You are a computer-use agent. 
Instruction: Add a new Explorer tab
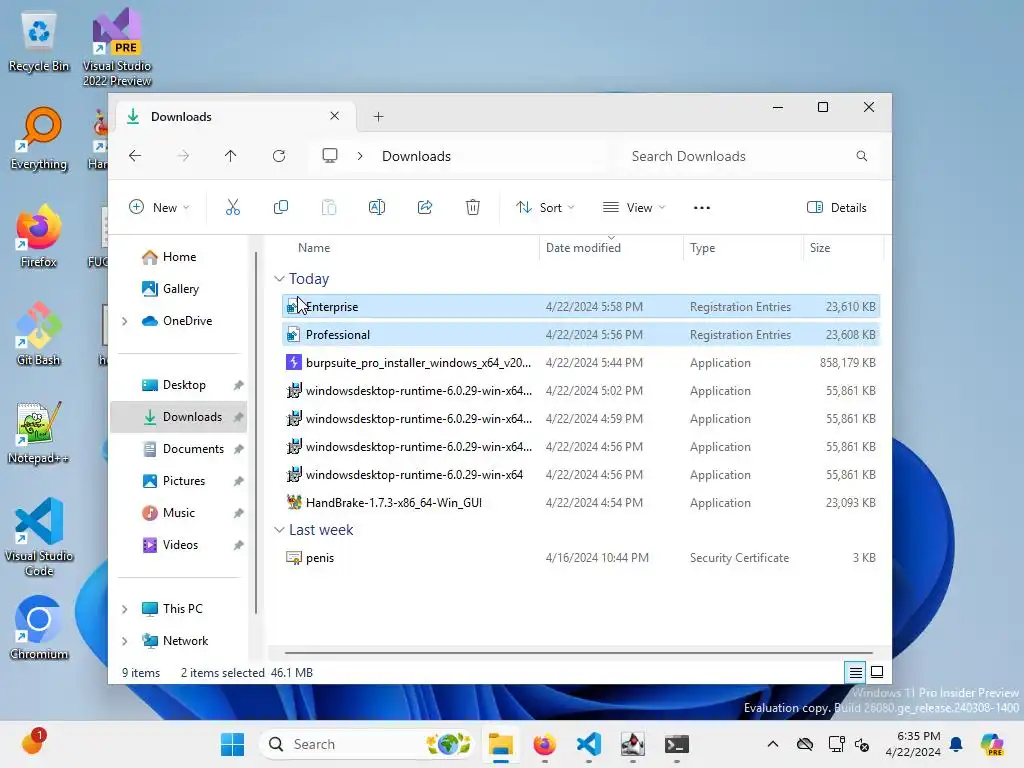coord(379,117)
